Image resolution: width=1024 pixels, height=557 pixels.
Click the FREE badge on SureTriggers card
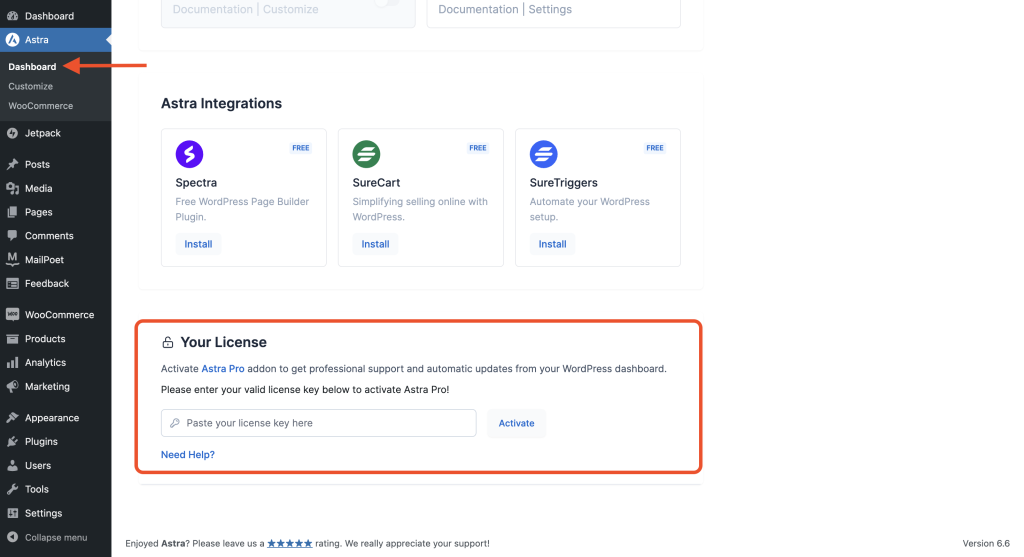(655, 148)
